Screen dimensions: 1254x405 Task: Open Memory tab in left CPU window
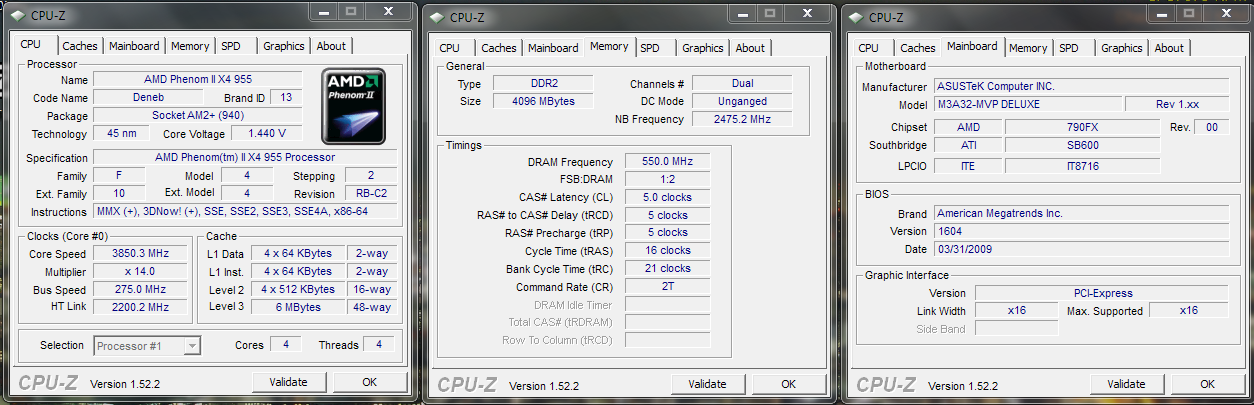tap(190, 46)
